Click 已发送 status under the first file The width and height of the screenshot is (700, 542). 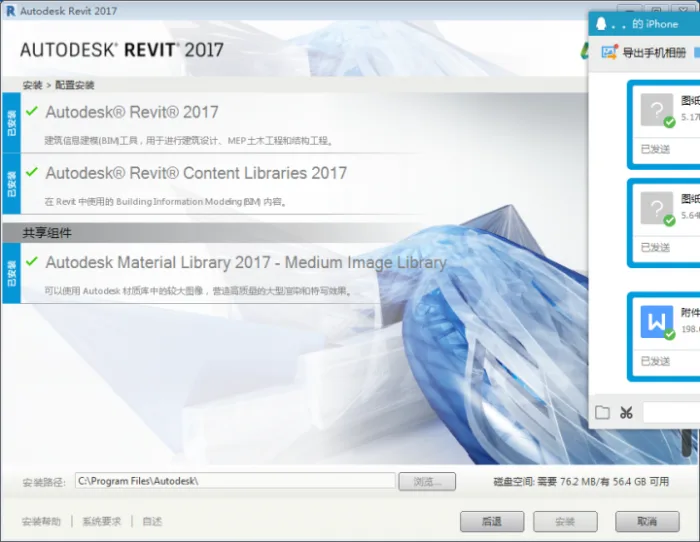[x=655, y=149]
